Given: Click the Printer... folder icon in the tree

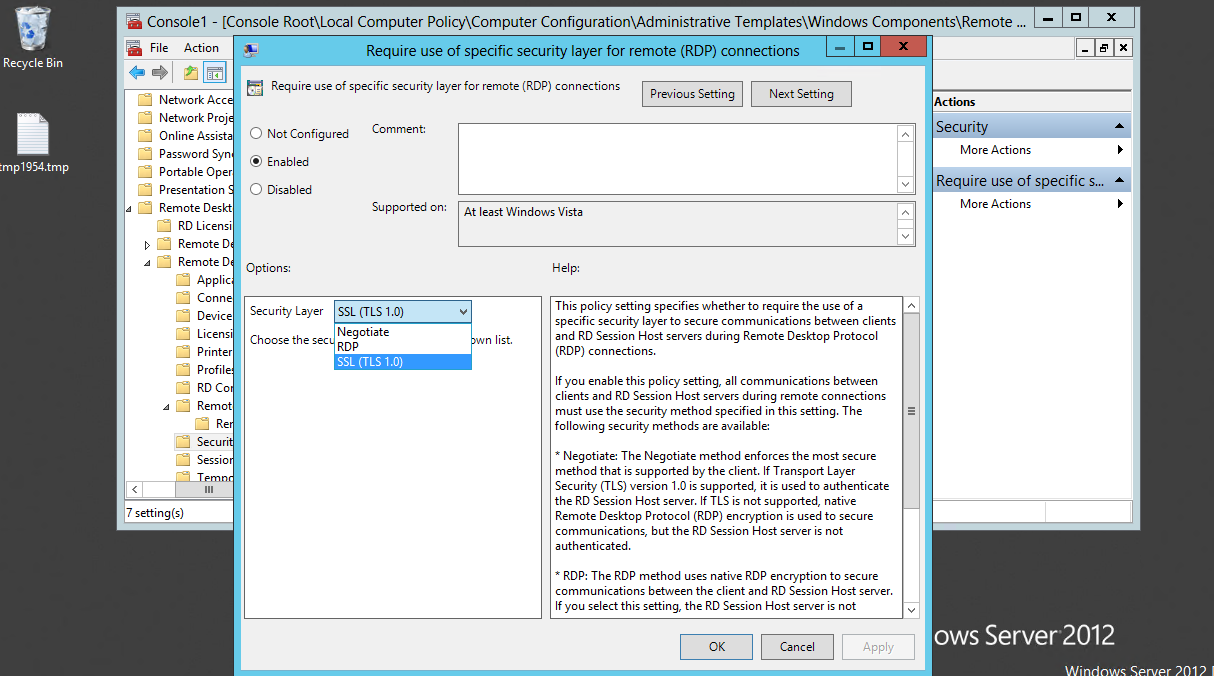Looking at the screenshot, I should pos(183,352).
